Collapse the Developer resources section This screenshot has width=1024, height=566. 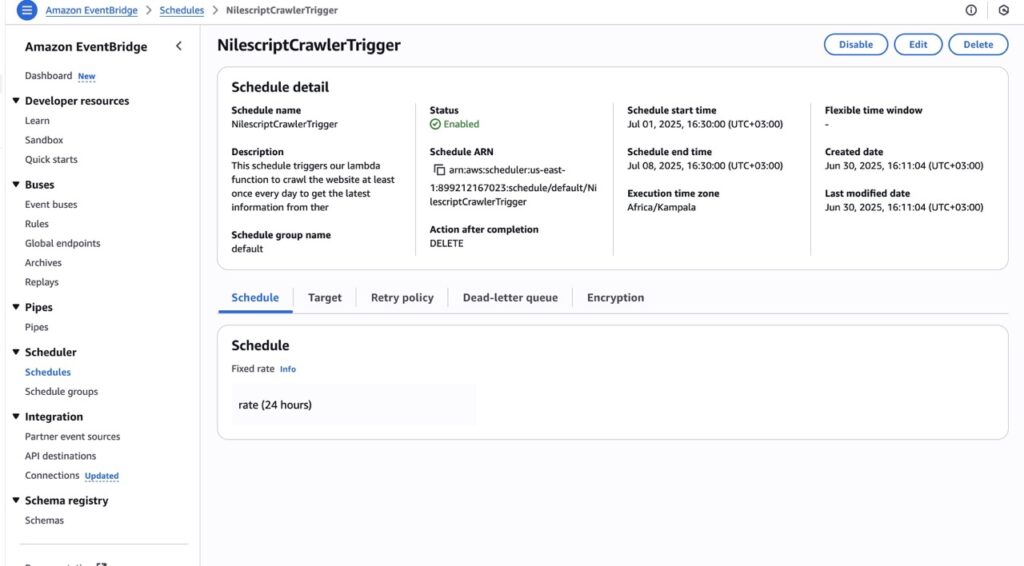click(16, 101)
